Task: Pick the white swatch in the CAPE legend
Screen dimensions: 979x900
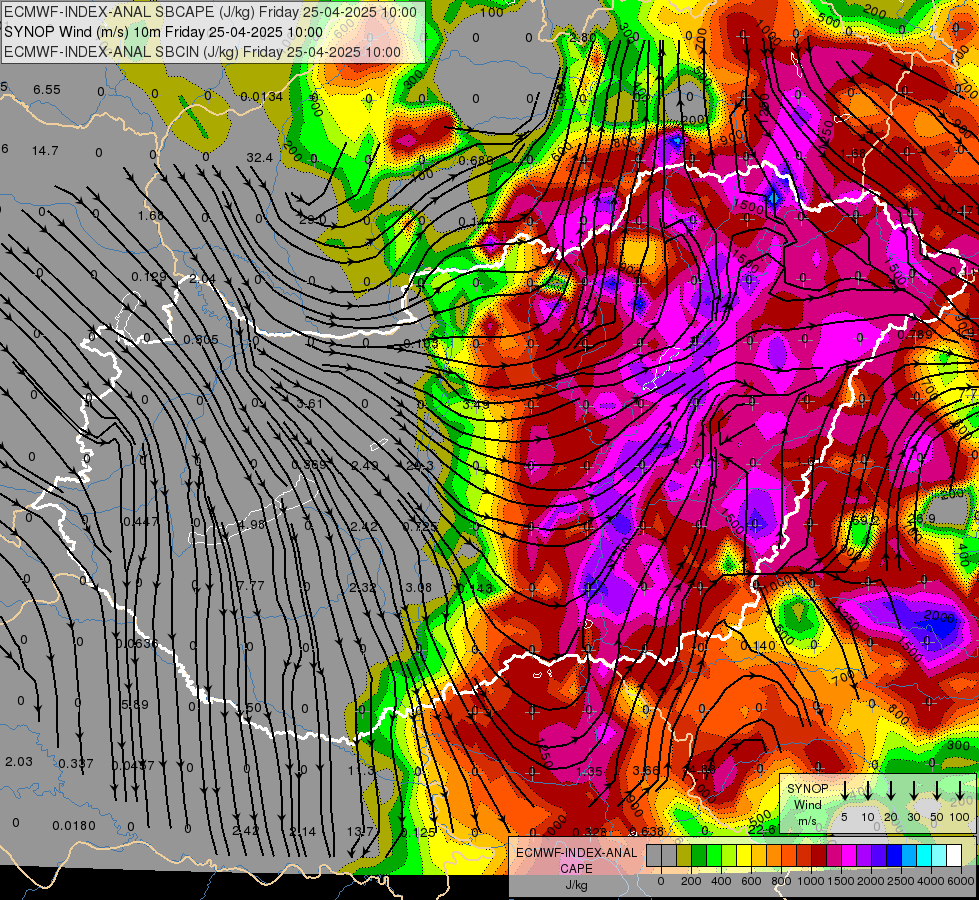Action: point(954,856)
